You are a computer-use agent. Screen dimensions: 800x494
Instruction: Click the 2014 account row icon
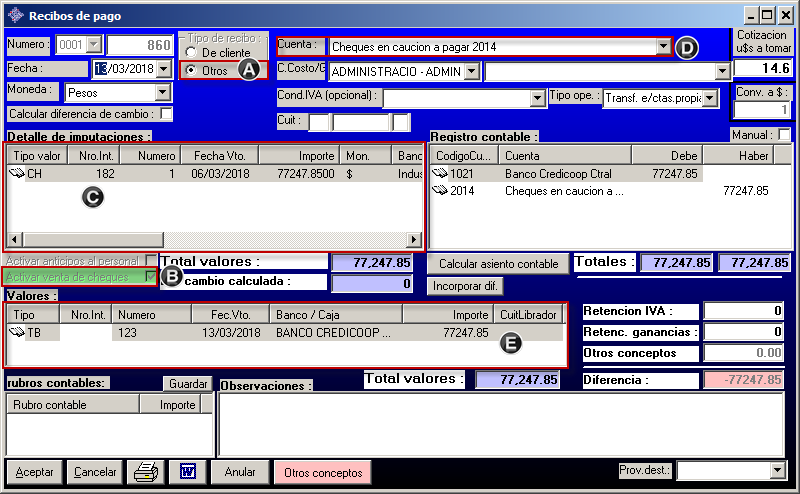click(439, 190)
